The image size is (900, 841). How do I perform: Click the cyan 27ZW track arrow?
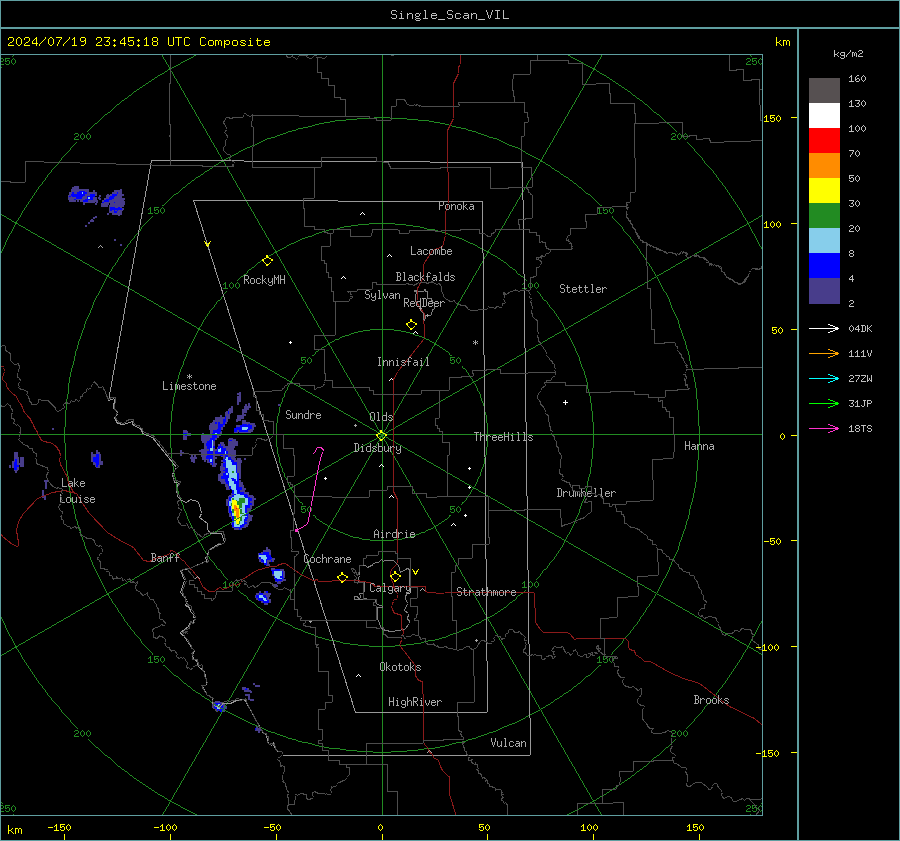(x=824, y=378)
